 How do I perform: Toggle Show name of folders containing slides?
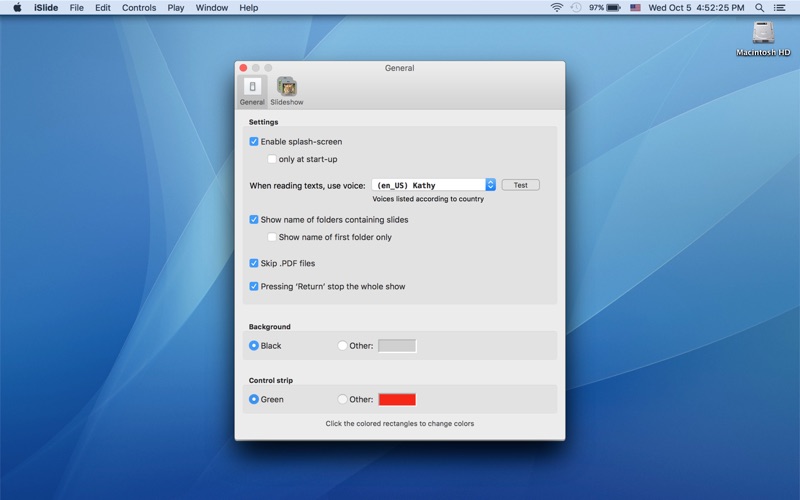[x=254, y=219]
